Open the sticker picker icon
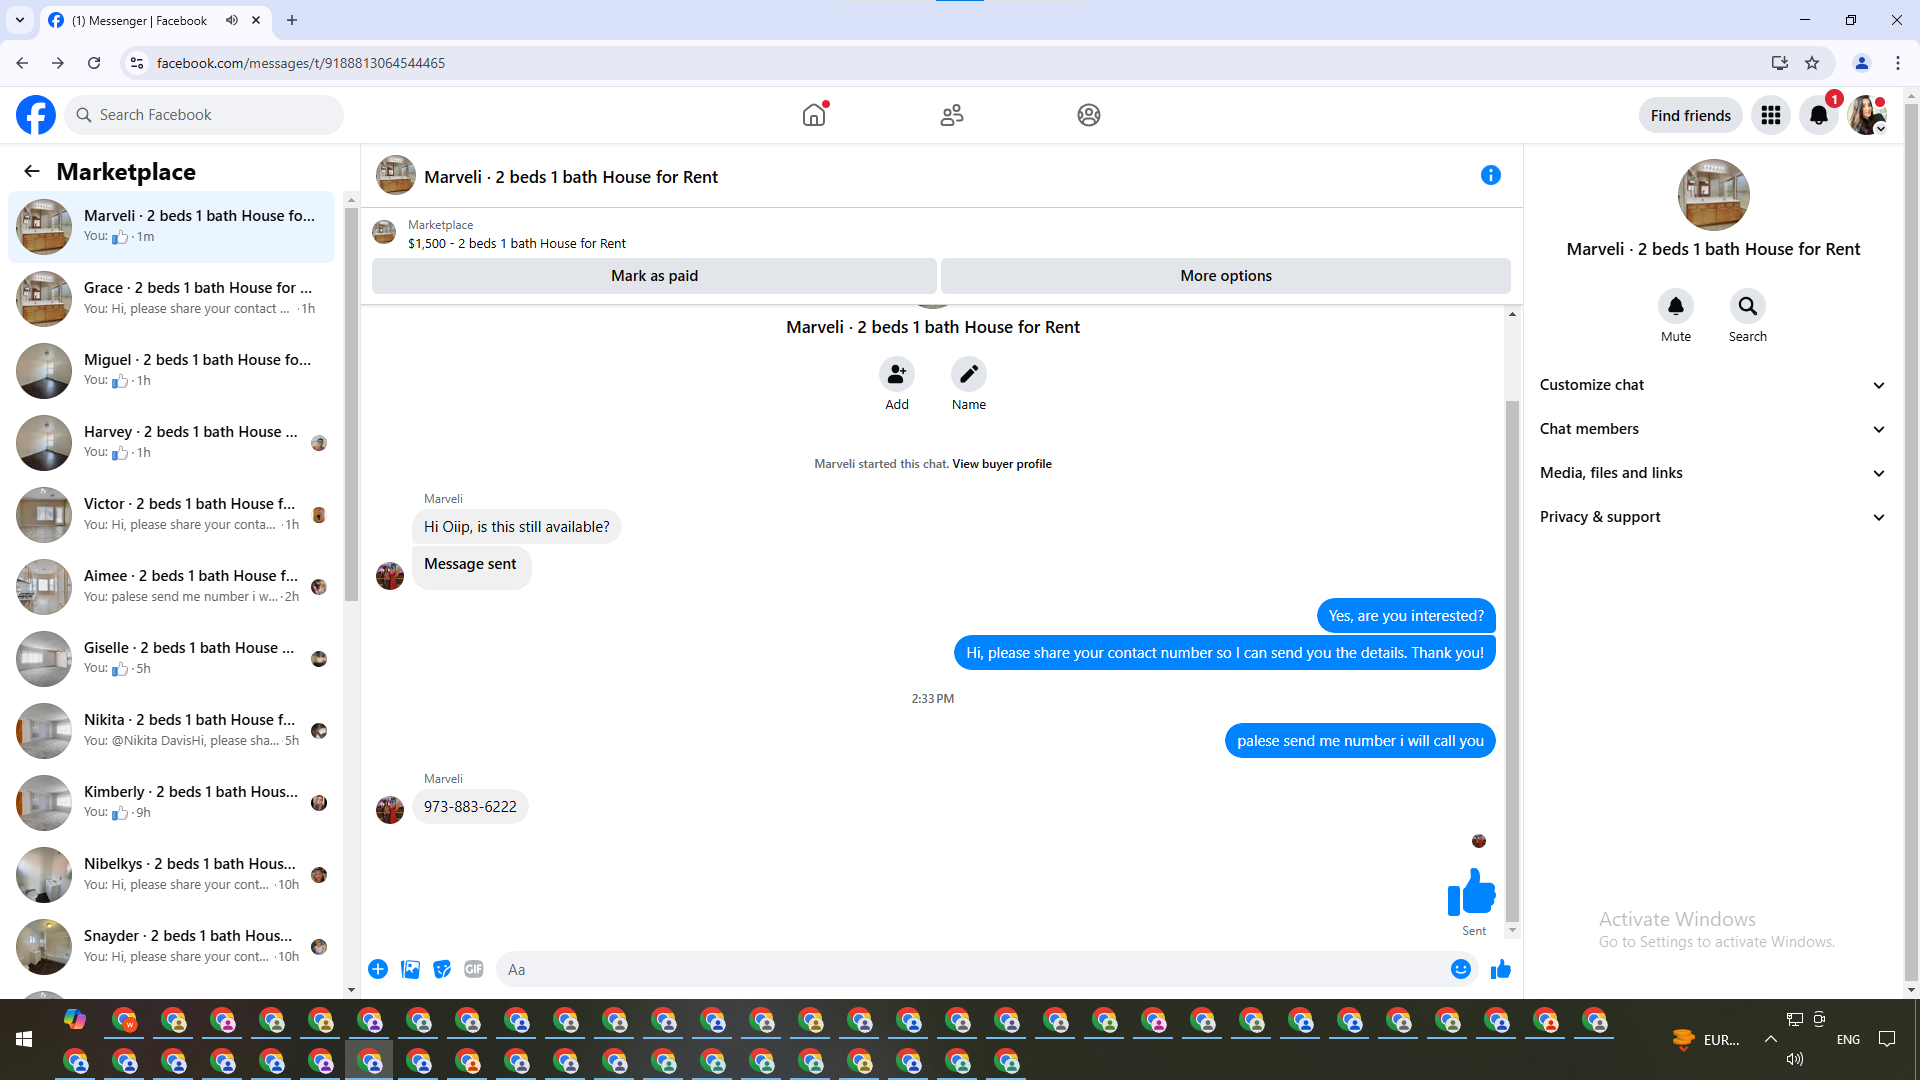1920x1080 pixels. (x=442, y=969)
